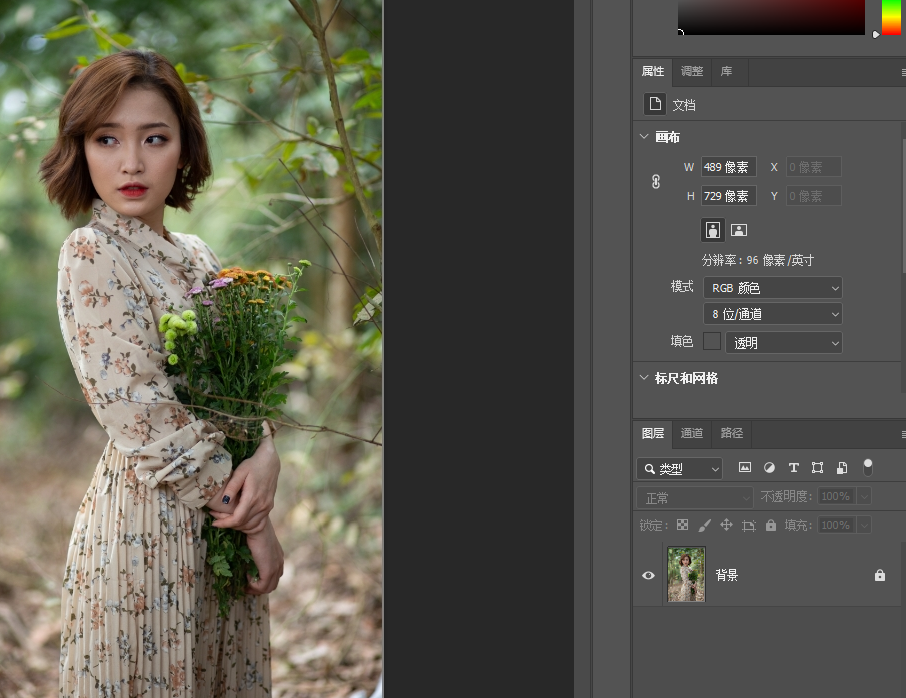Toggle the width-height link constraint icon
Viewport: 906px width, 698px height.
656,181
